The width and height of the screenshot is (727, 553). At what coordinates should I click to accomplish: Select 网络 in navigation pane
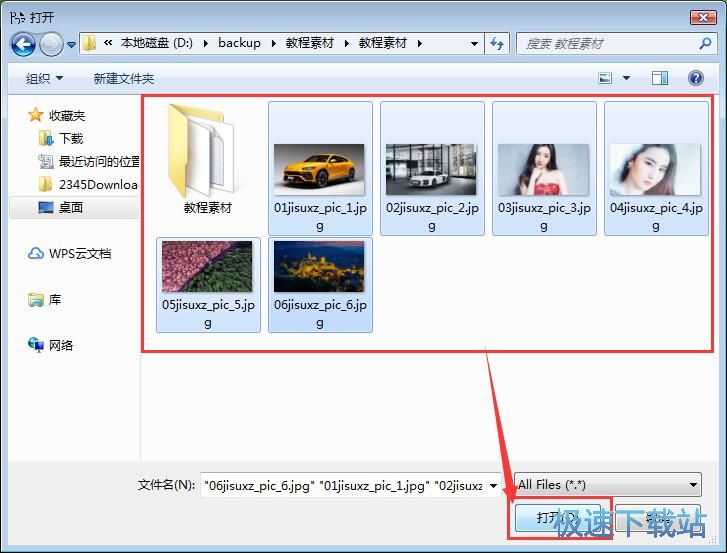[x=61, y=345]
